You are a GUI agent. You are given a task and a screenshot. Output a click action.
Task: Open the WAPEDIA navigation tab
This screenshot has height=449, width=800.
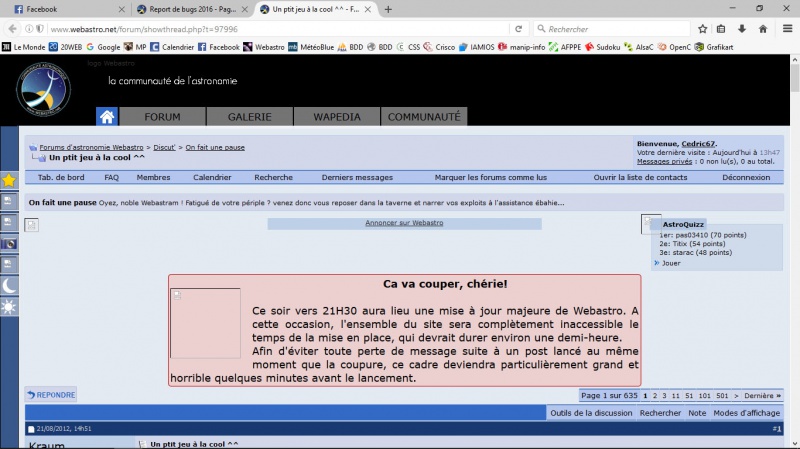tap(337, 117)
